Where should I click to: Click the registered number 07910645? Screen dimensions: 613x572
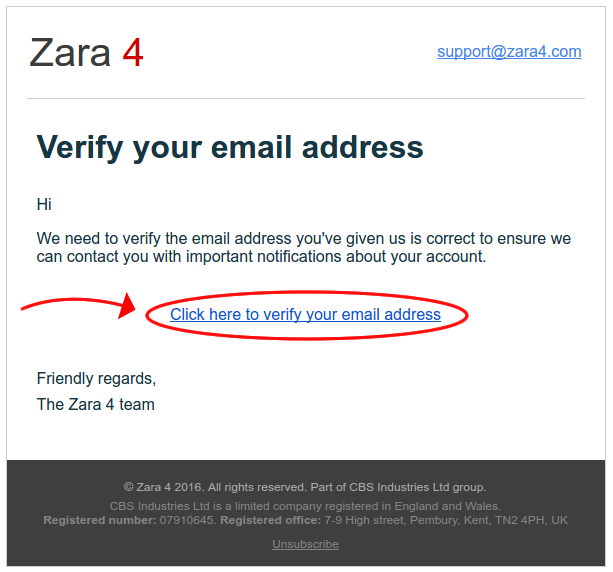187,520
